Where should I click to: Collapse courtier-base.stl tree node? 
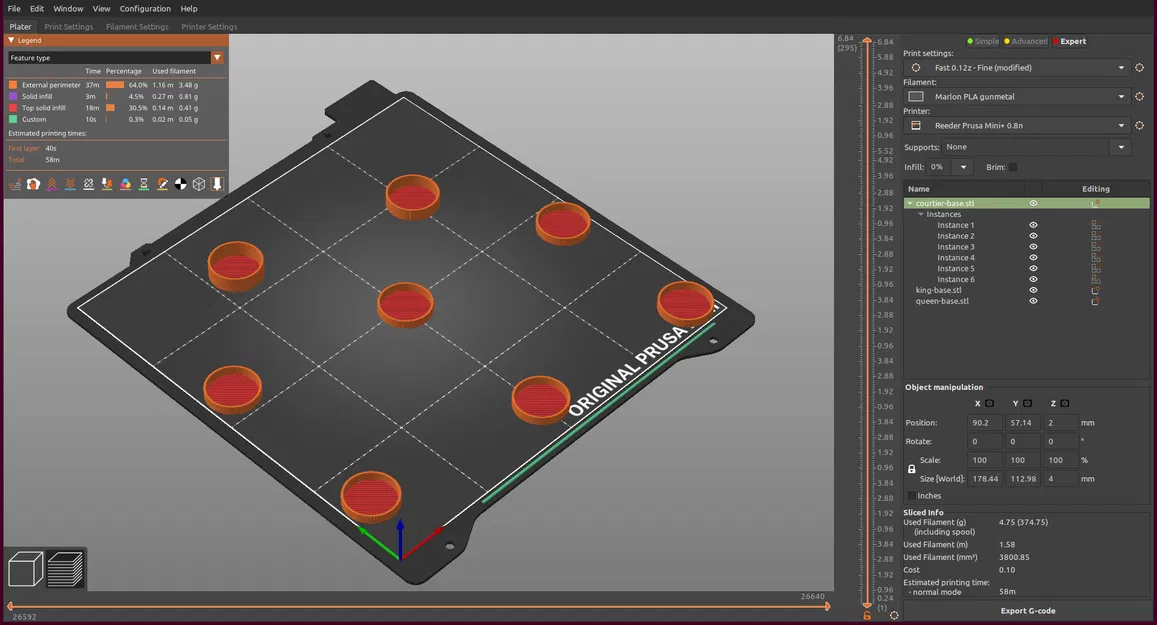(910, 203)
